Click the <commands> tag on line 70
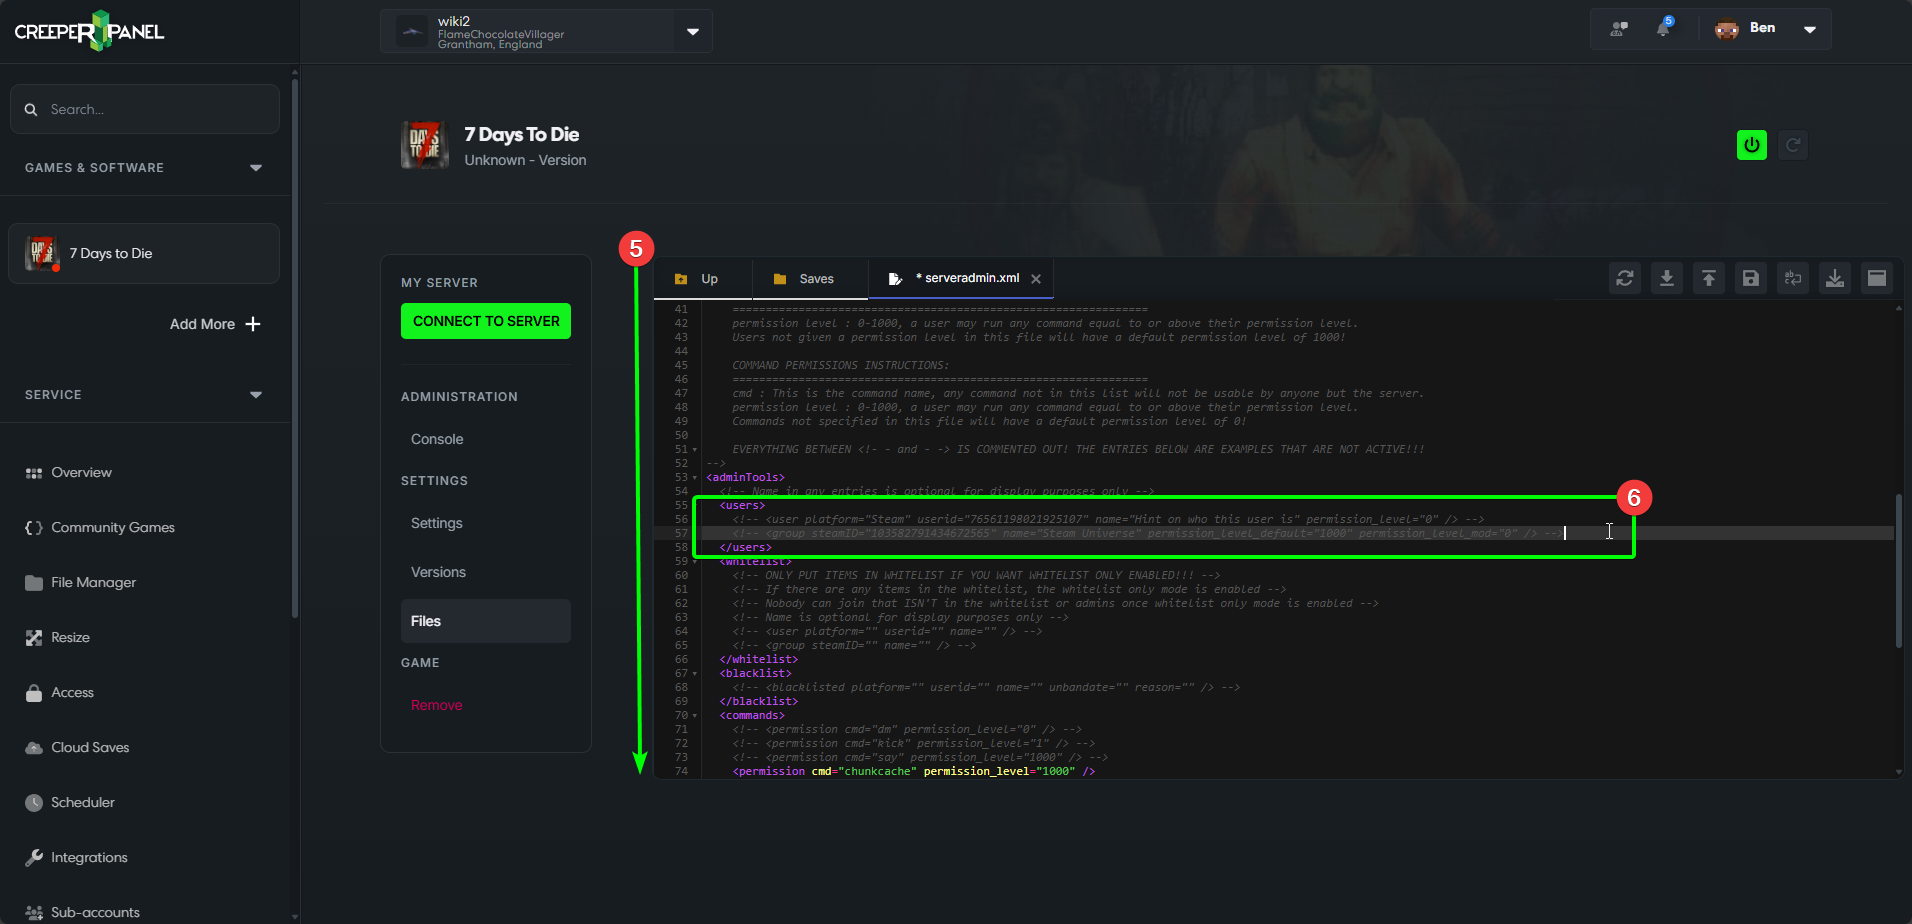 point(752,716)
